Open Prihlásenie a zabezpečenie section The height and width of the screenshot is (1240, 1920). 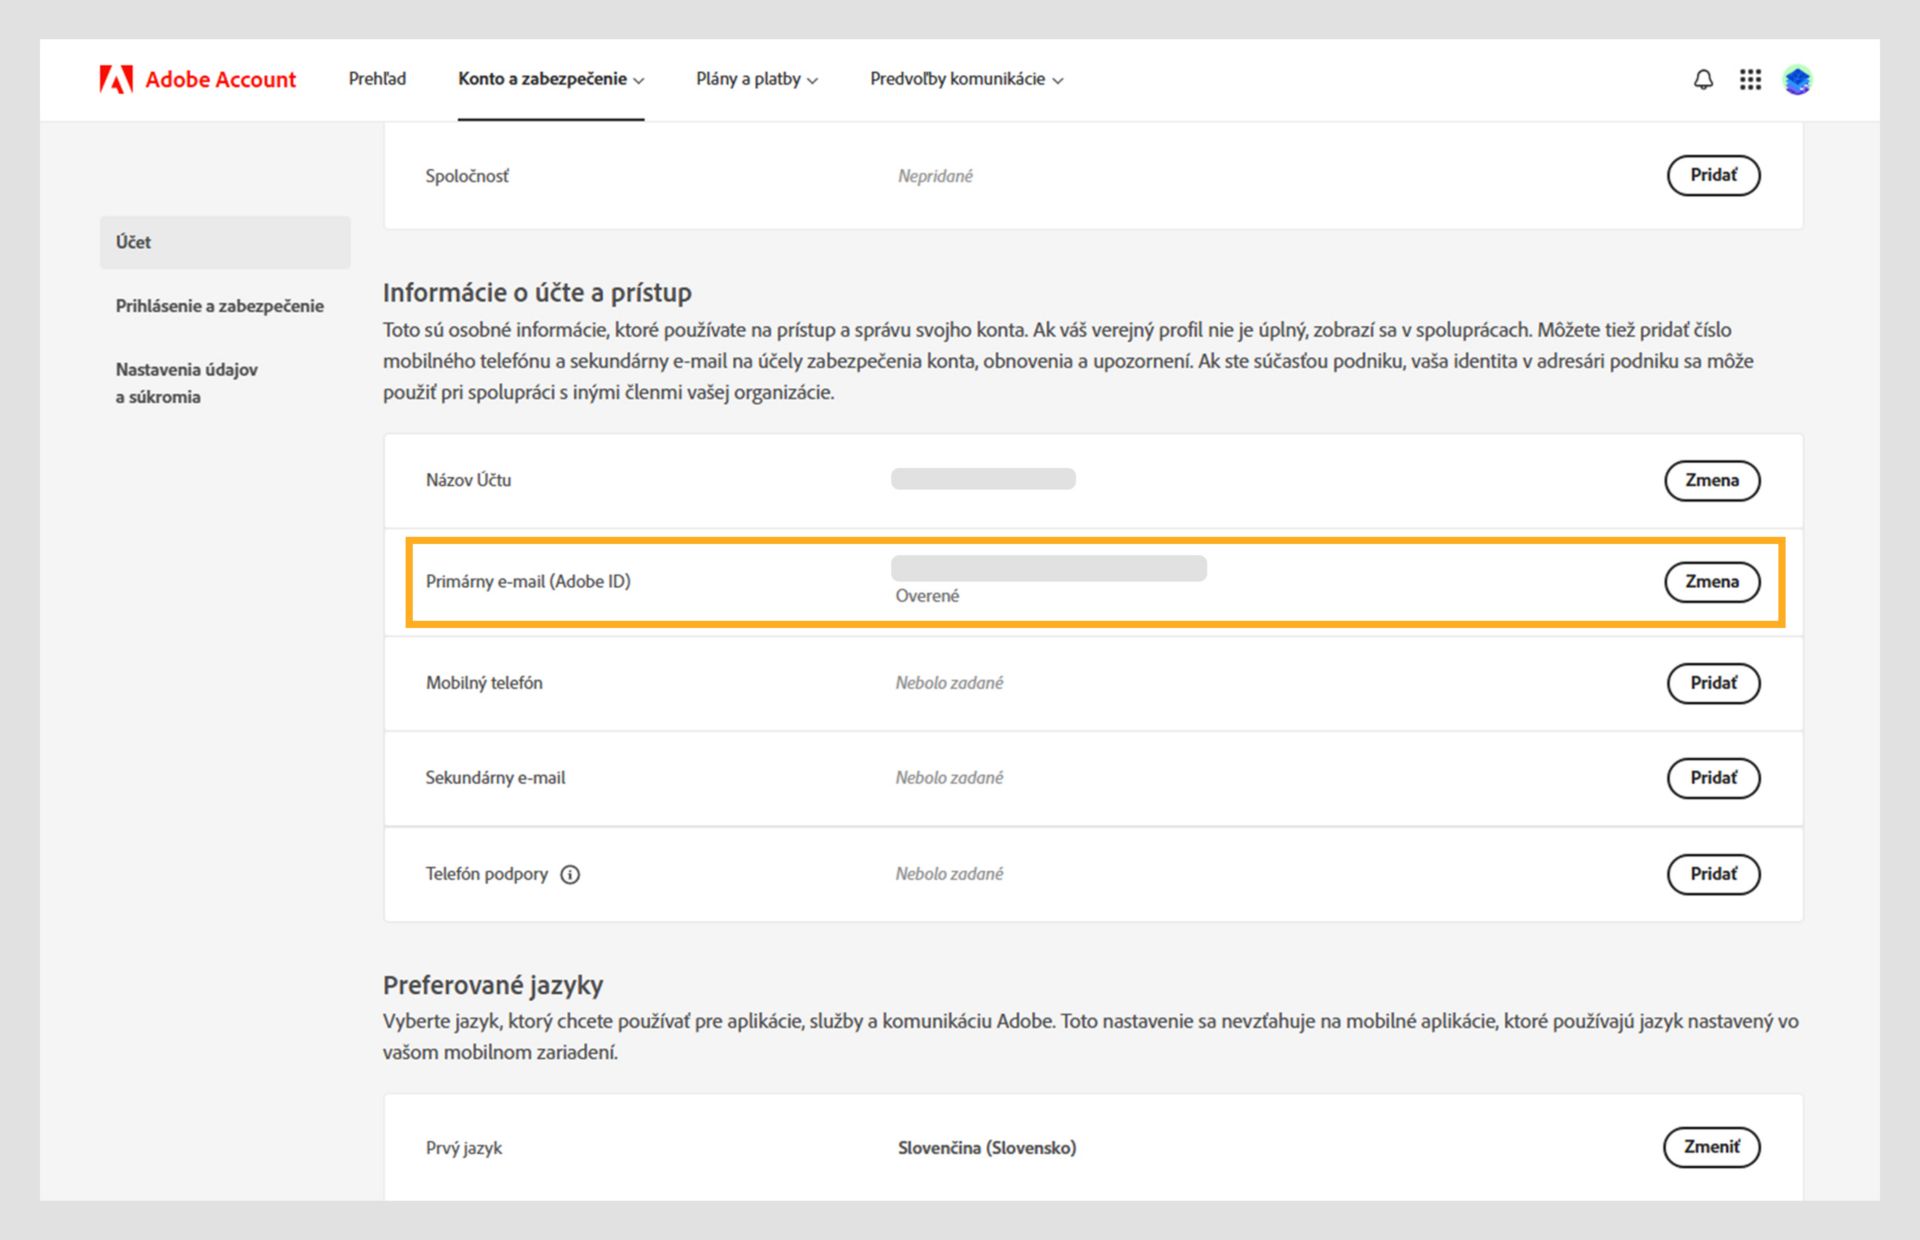pyautogui.click(x=219, y=306)
